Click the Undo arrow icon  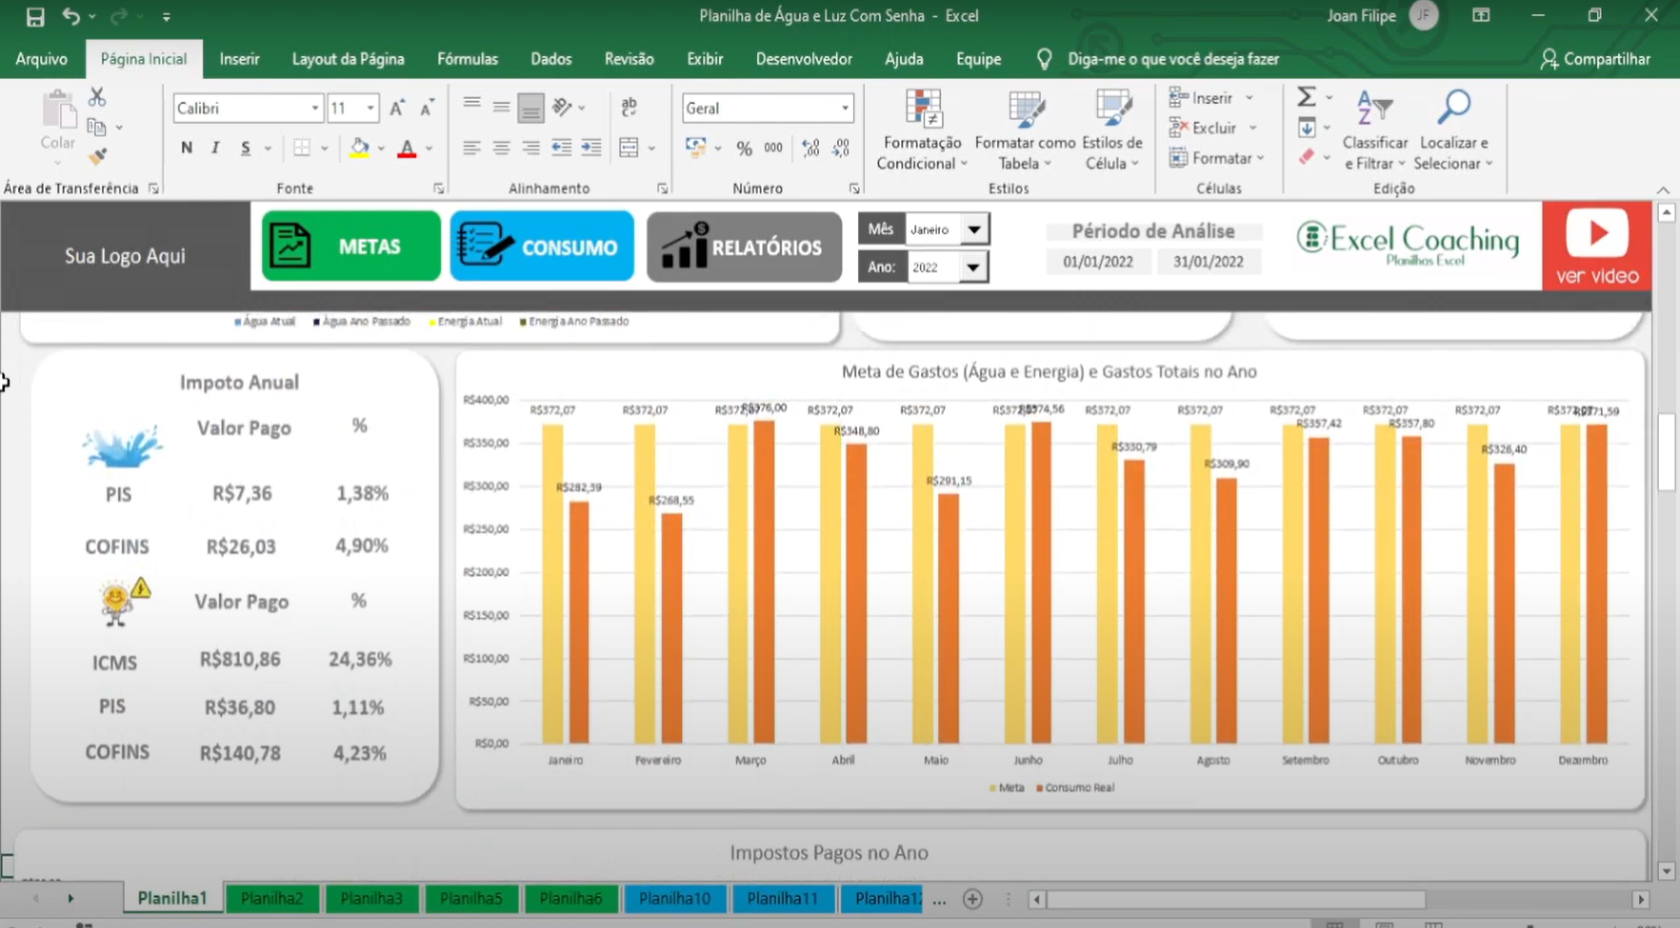point(70,16)
